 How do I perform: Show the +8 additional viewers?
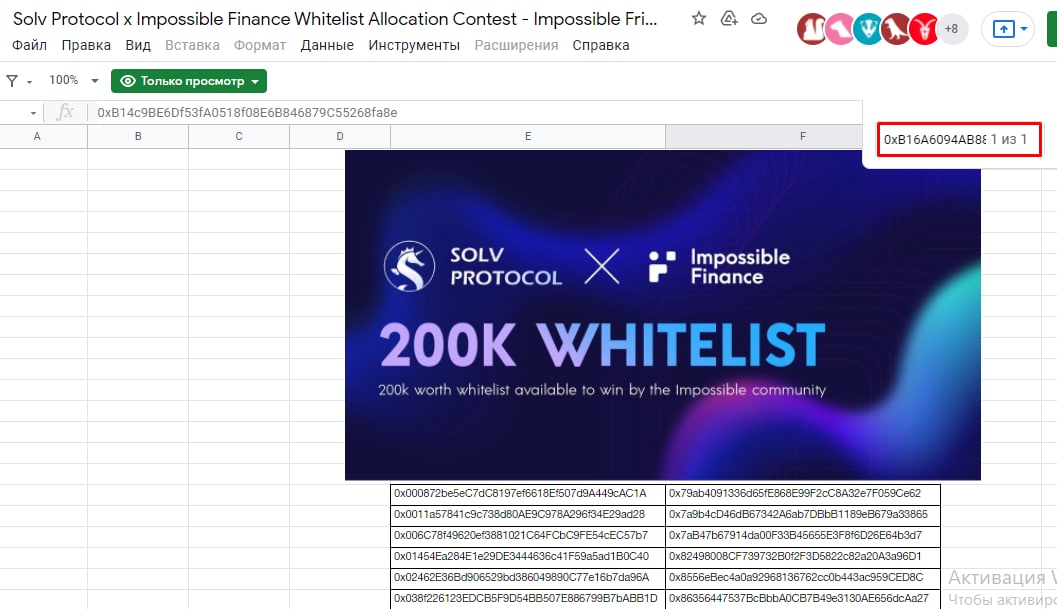point(951,29)
